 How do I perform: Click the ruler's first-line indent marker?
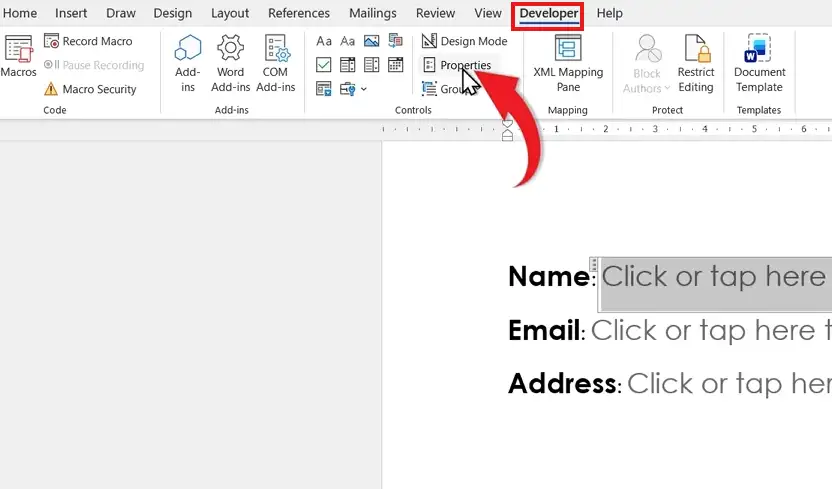click(x=507, y=125)
